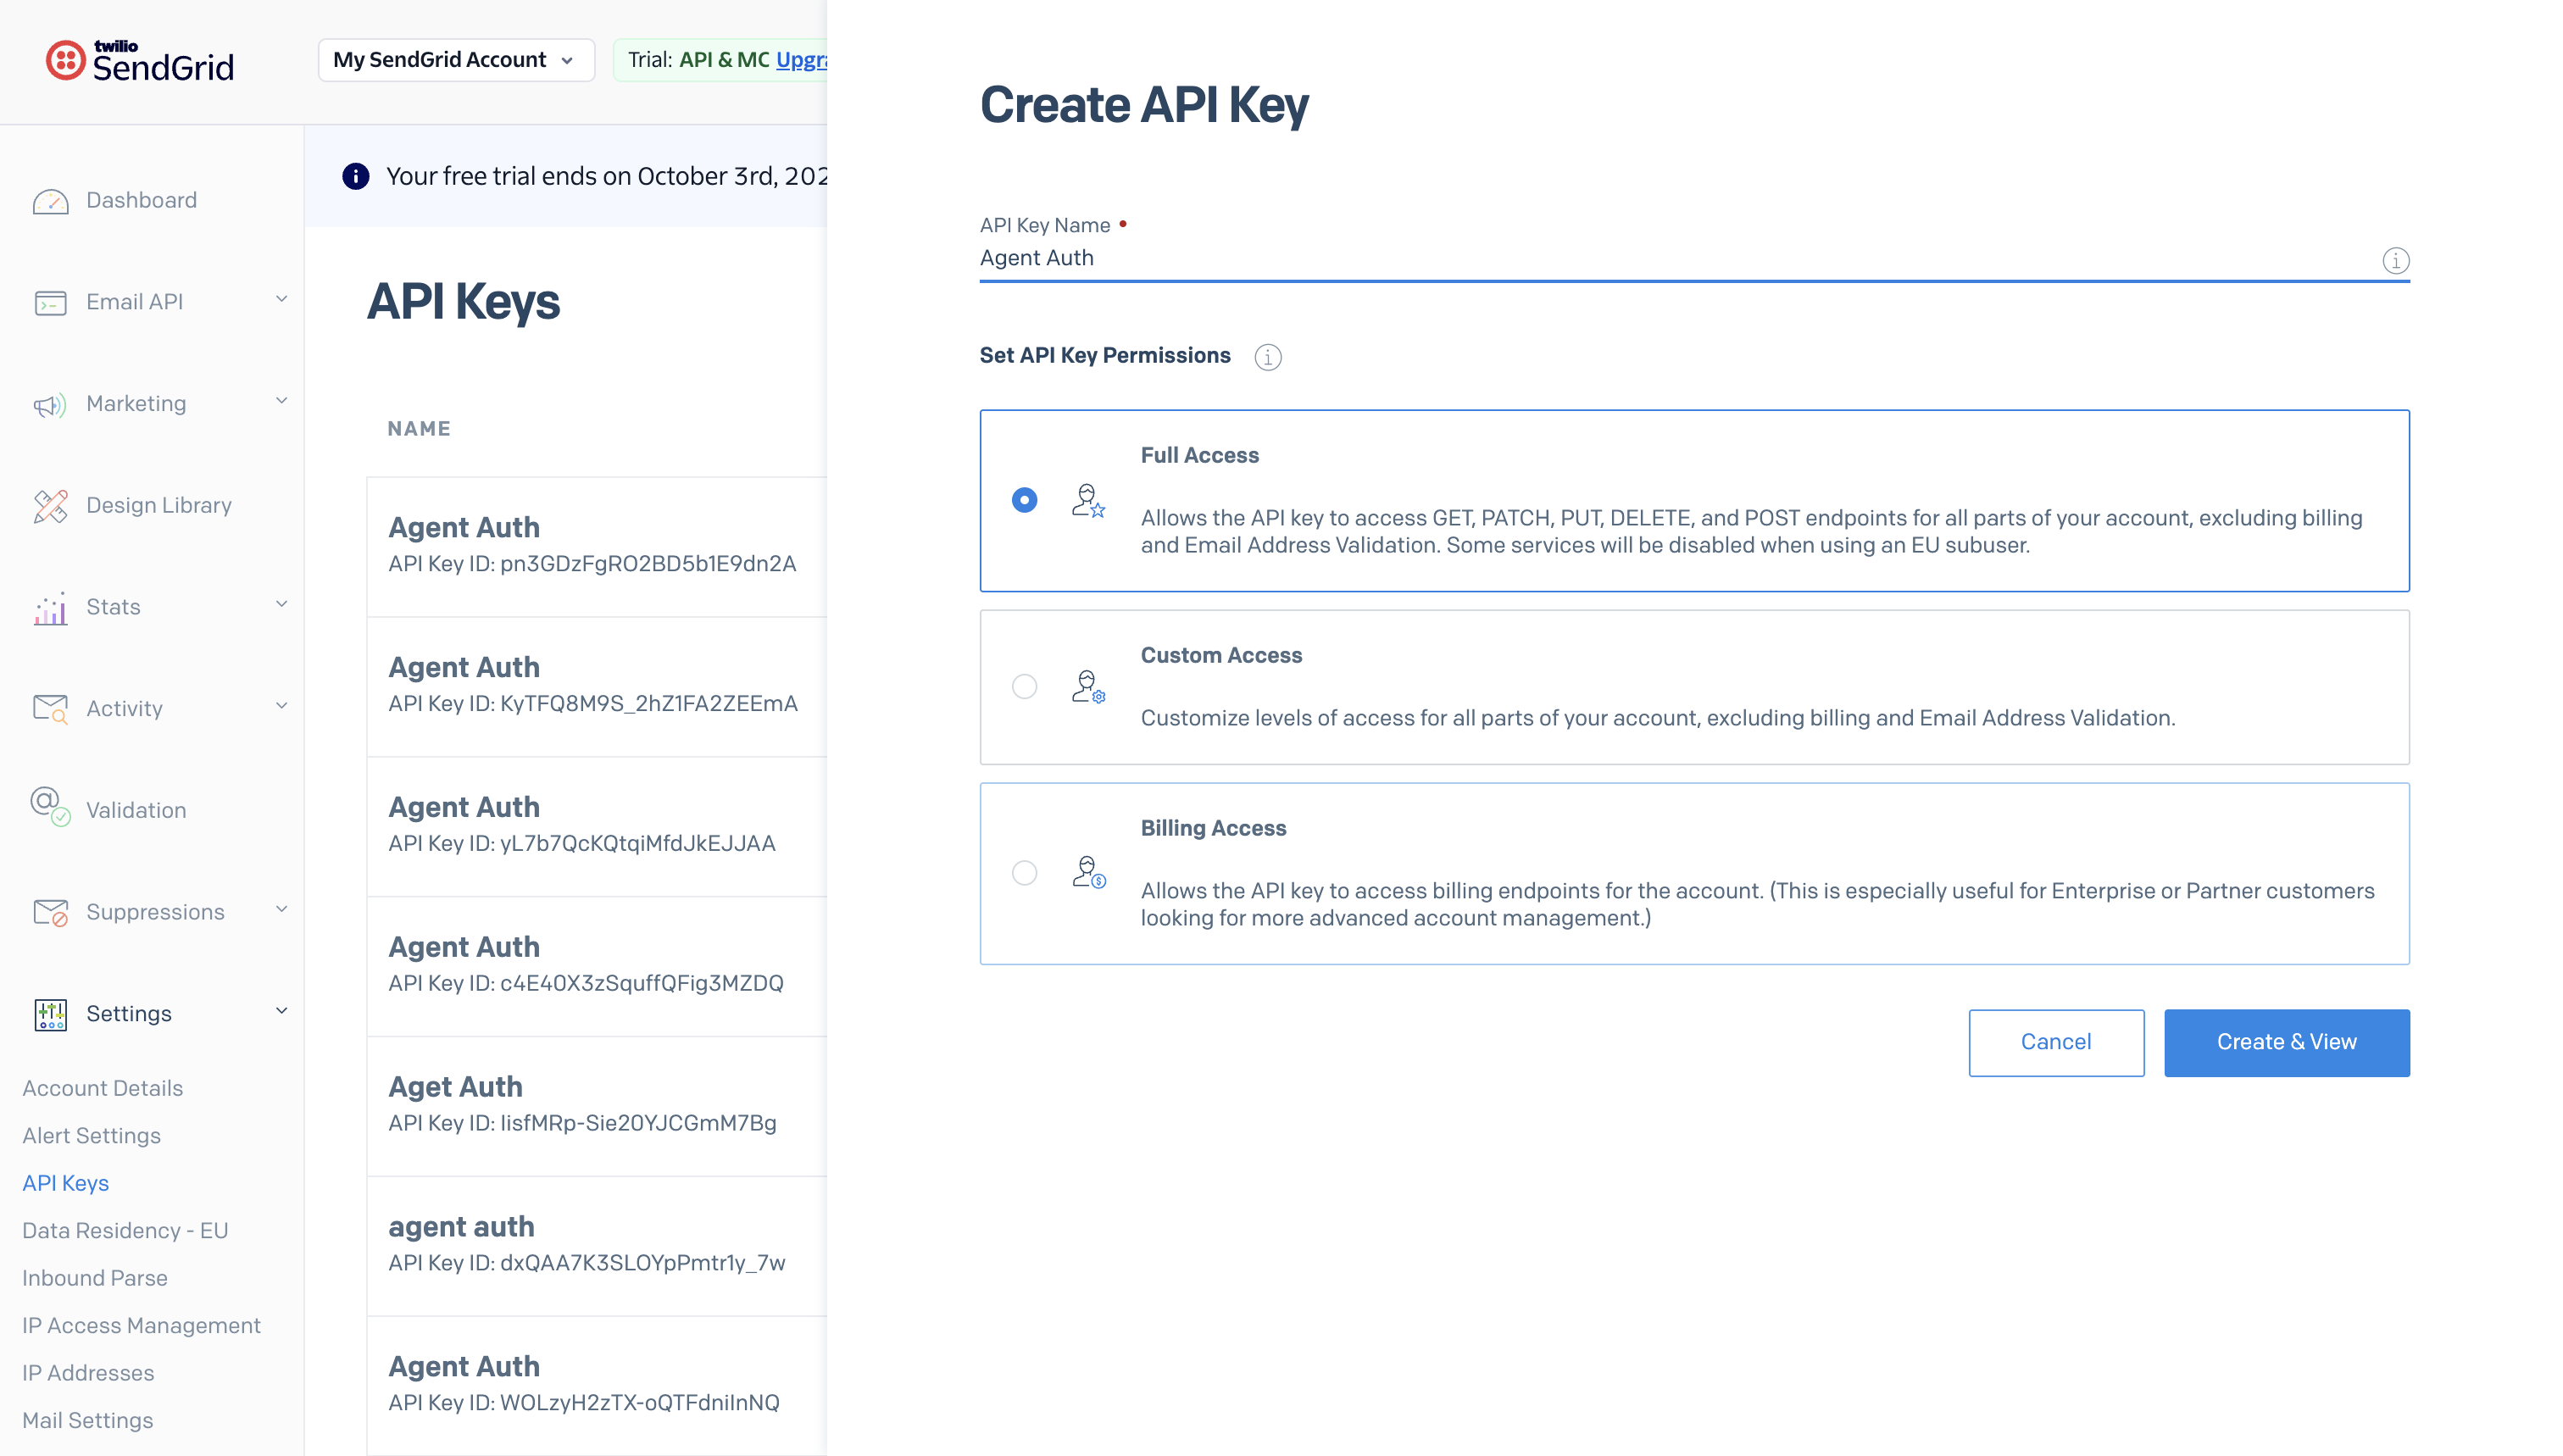Click the Agent Auth key with ID c4E40X3zSquffQFig3MZDQ
Viewport: 2563px width, 1456px height.
[x=597, y=966]
